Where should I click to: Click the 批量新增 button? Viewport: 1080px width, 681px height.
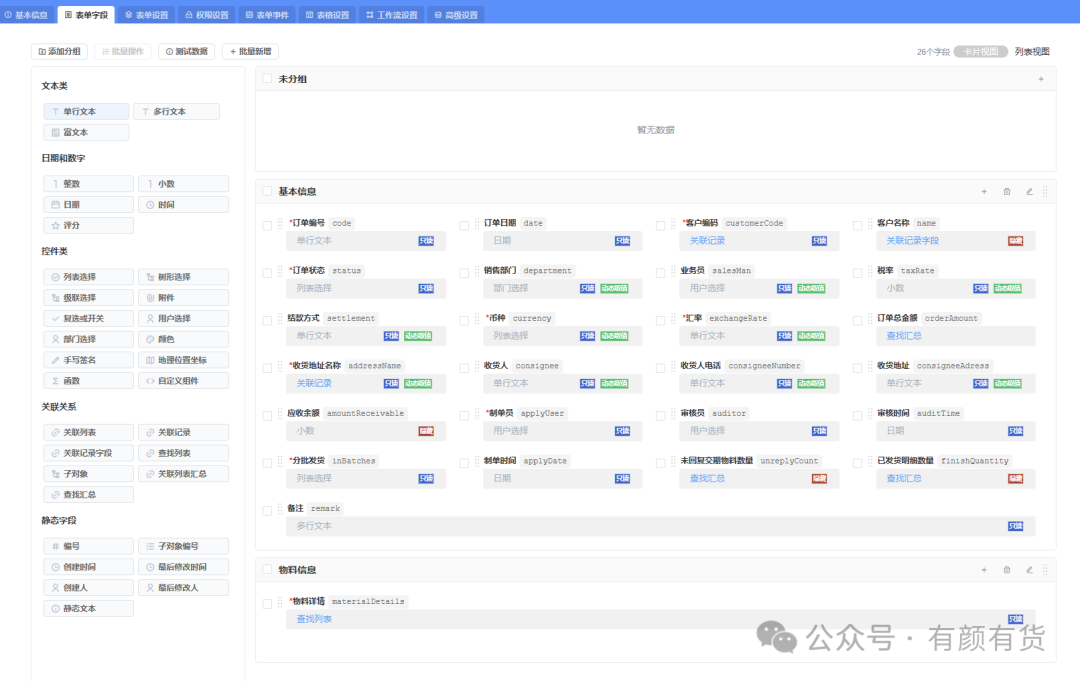(x=251, y=52)
